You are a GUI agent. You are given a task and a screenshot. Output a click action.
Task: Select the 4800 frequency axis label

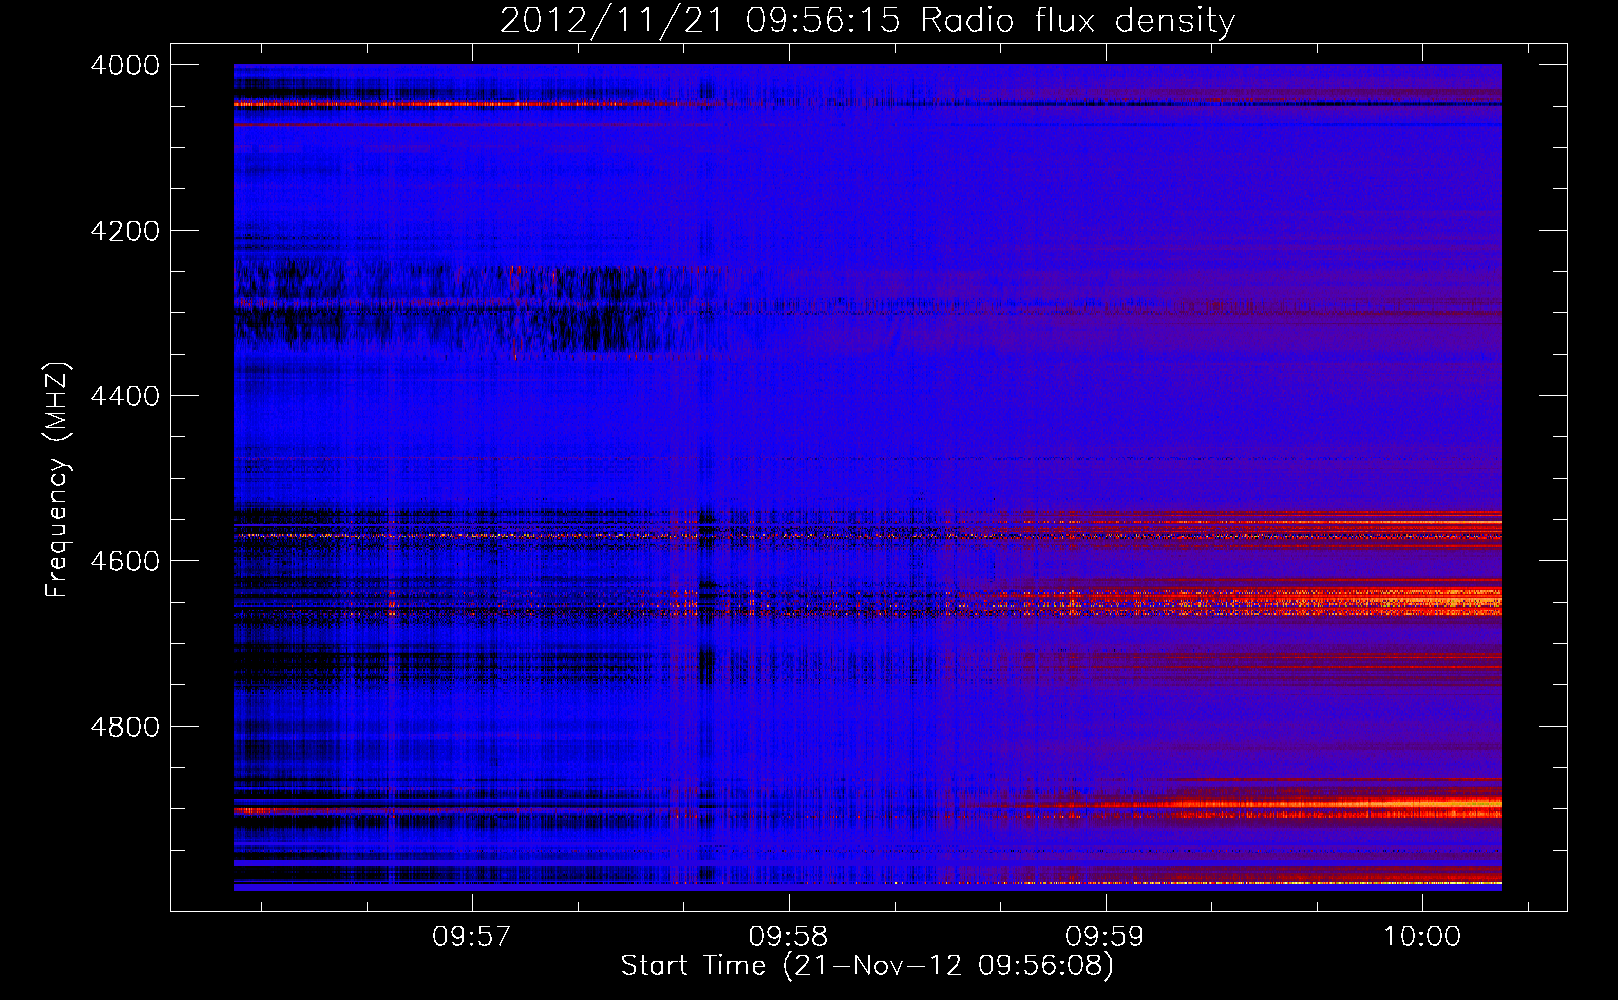[x=125, y=727]
